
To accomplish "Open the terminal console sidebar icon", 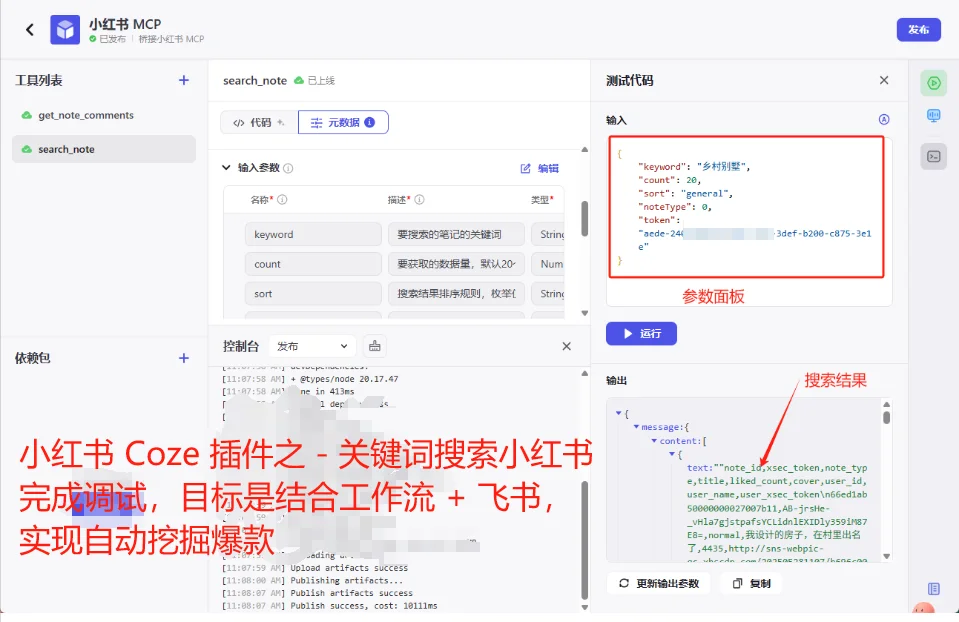I will 934,157.
